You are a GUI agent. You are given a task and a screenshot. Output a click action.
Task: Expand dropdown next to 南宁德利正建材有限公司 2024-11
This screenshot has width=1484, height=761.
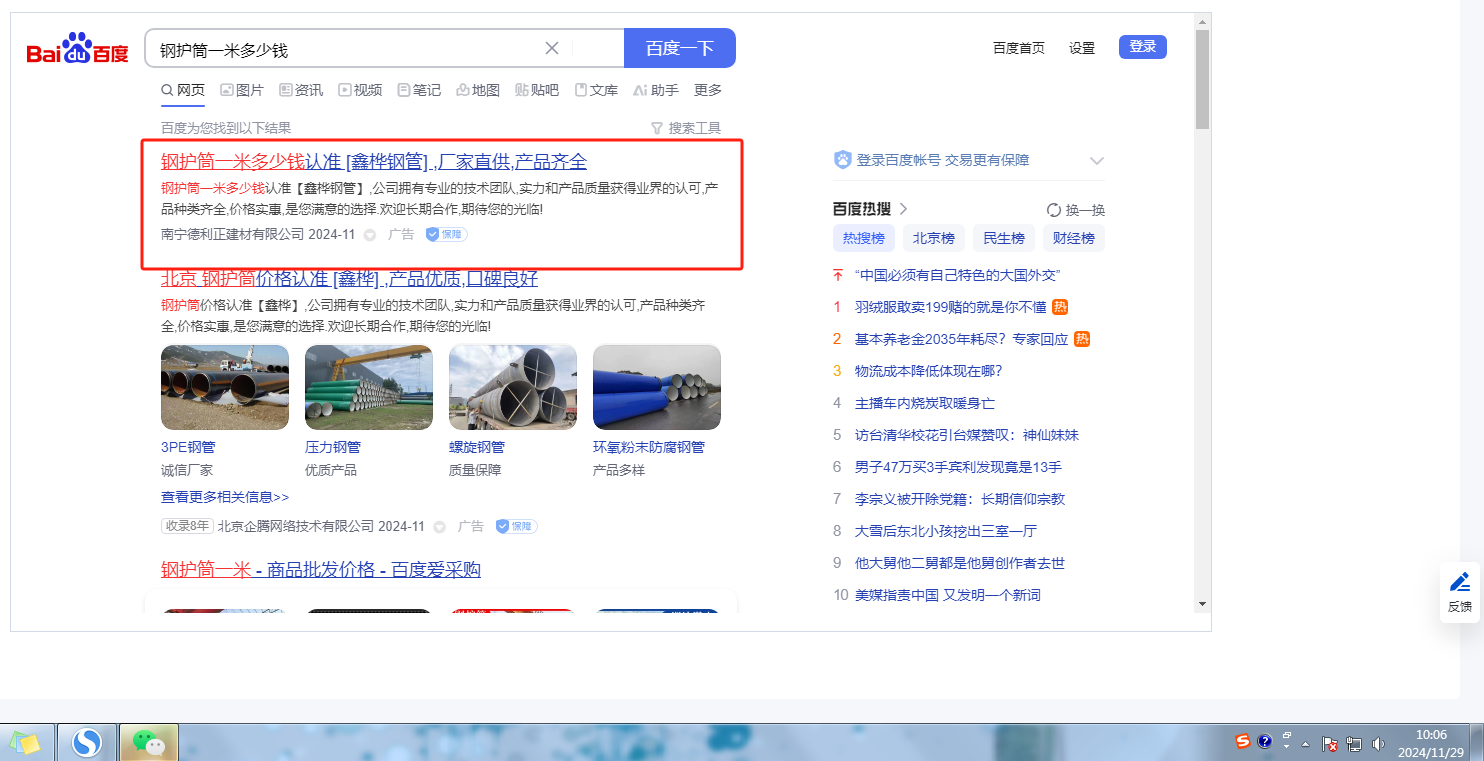[x=369, y=235]
